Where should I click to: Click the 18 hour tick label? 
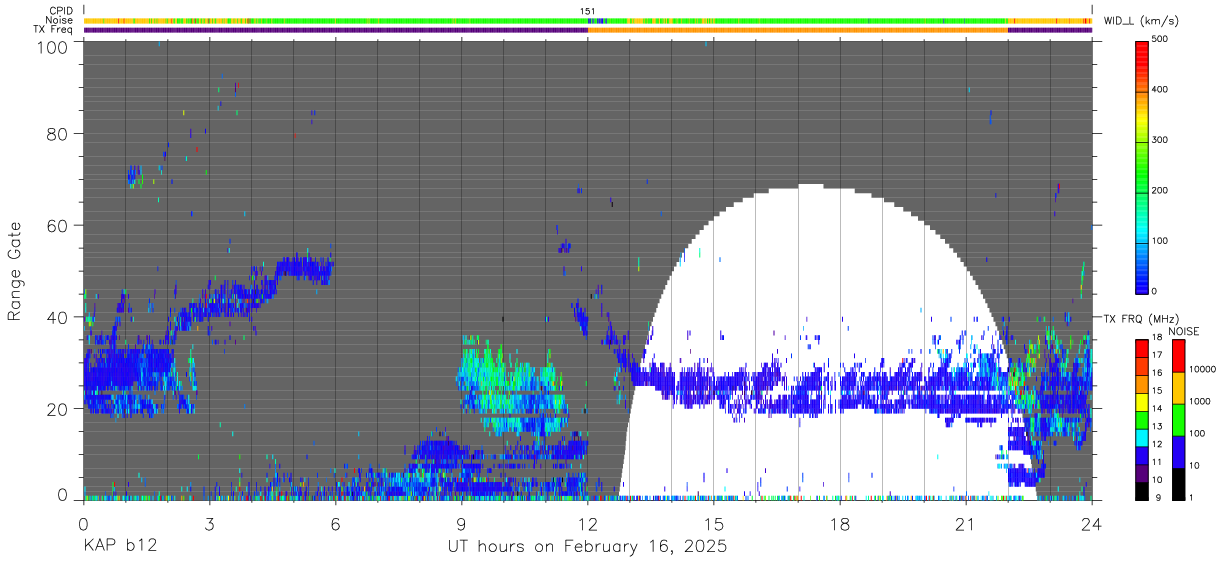click(x=839, y=523)
